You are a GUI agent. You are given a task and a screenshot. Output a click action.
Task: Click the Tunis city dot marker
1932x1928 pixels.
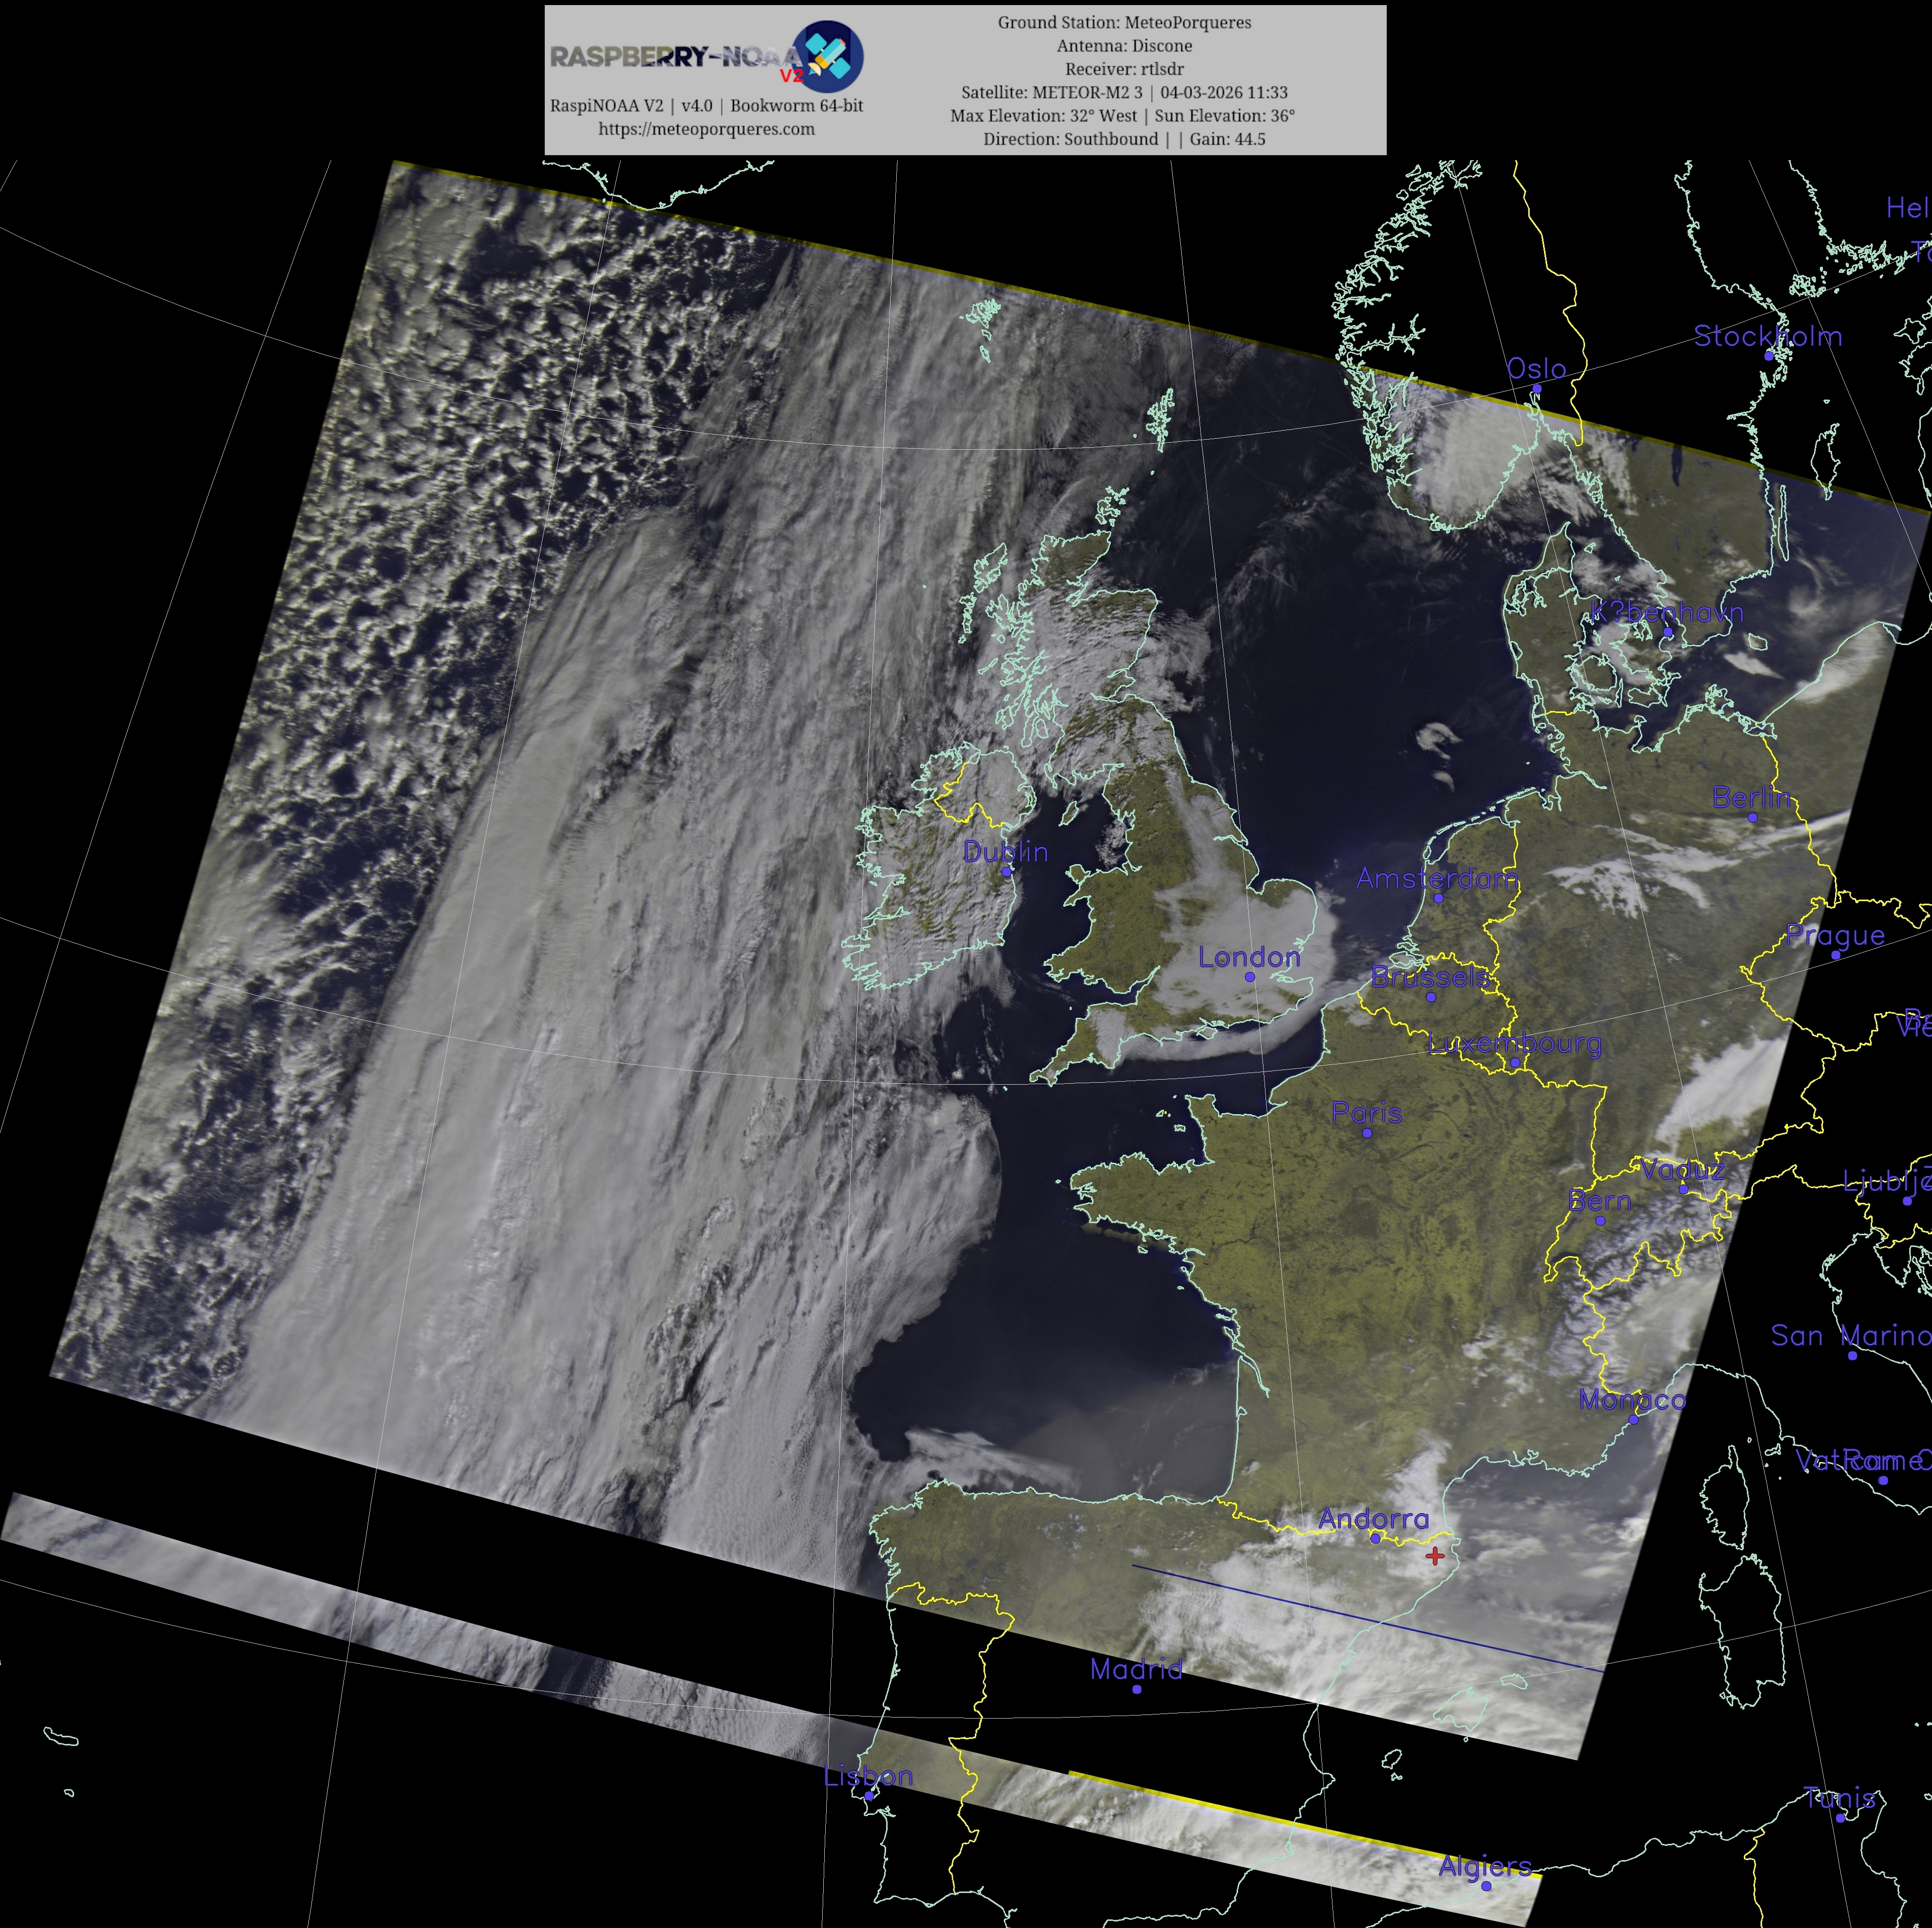[x=1840, y=1817]
